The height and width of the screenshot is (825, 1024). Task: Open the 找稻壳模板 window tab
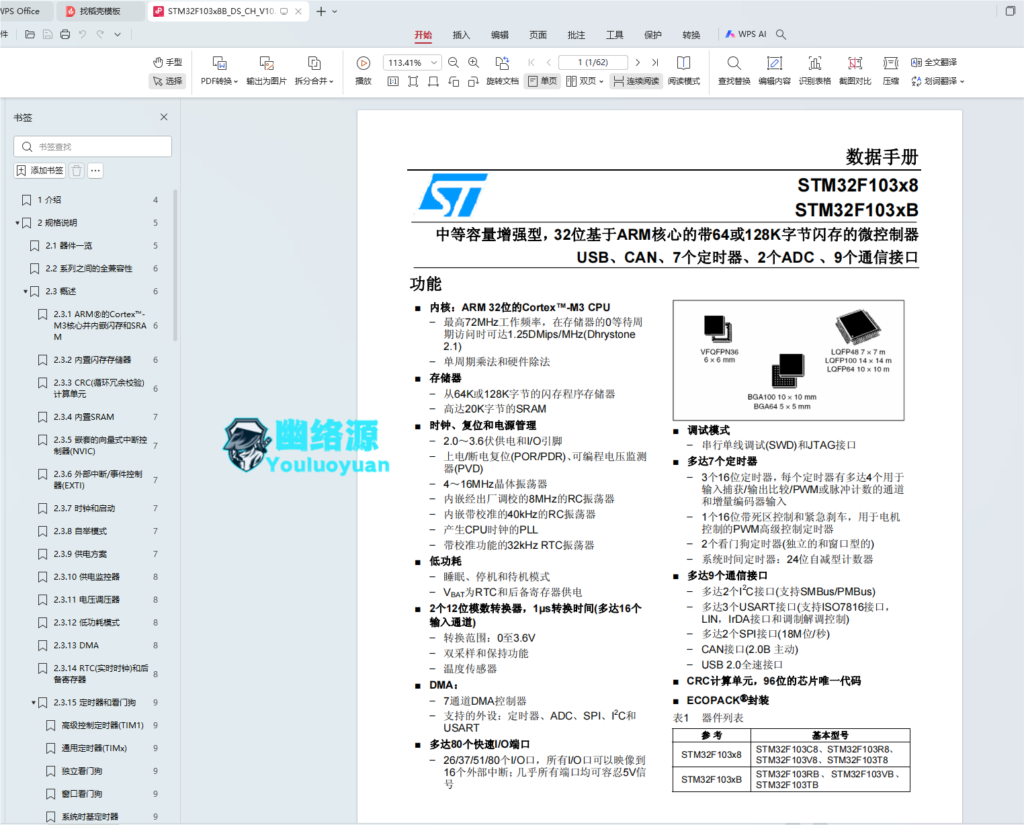click(103, 11)
